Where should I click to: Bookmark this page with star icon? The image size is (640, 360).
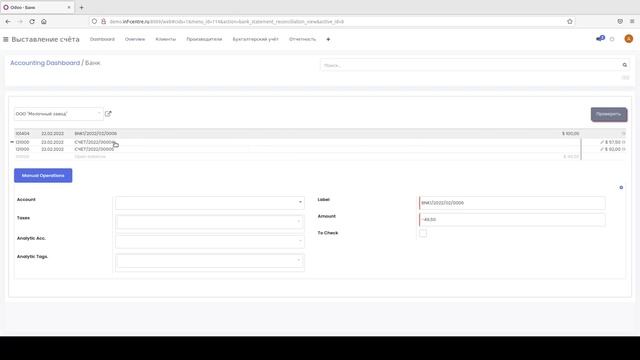pyautogui.click(x=570, y=21)
